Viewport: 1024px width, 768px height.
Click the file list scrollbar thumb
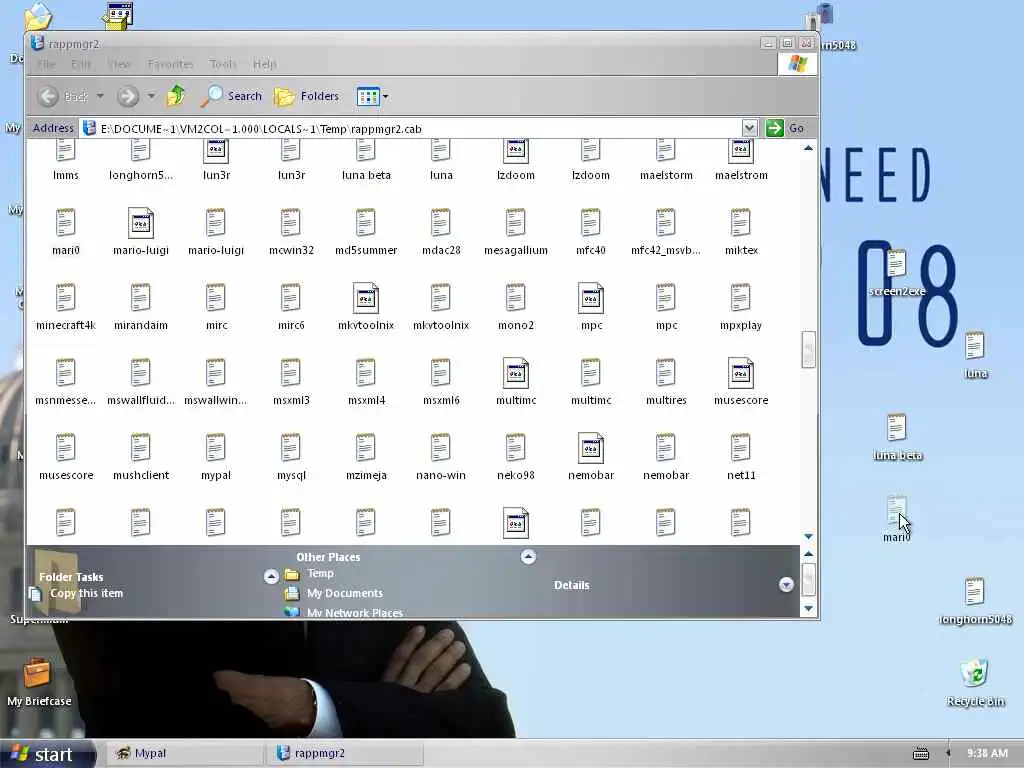pos(808,349)
